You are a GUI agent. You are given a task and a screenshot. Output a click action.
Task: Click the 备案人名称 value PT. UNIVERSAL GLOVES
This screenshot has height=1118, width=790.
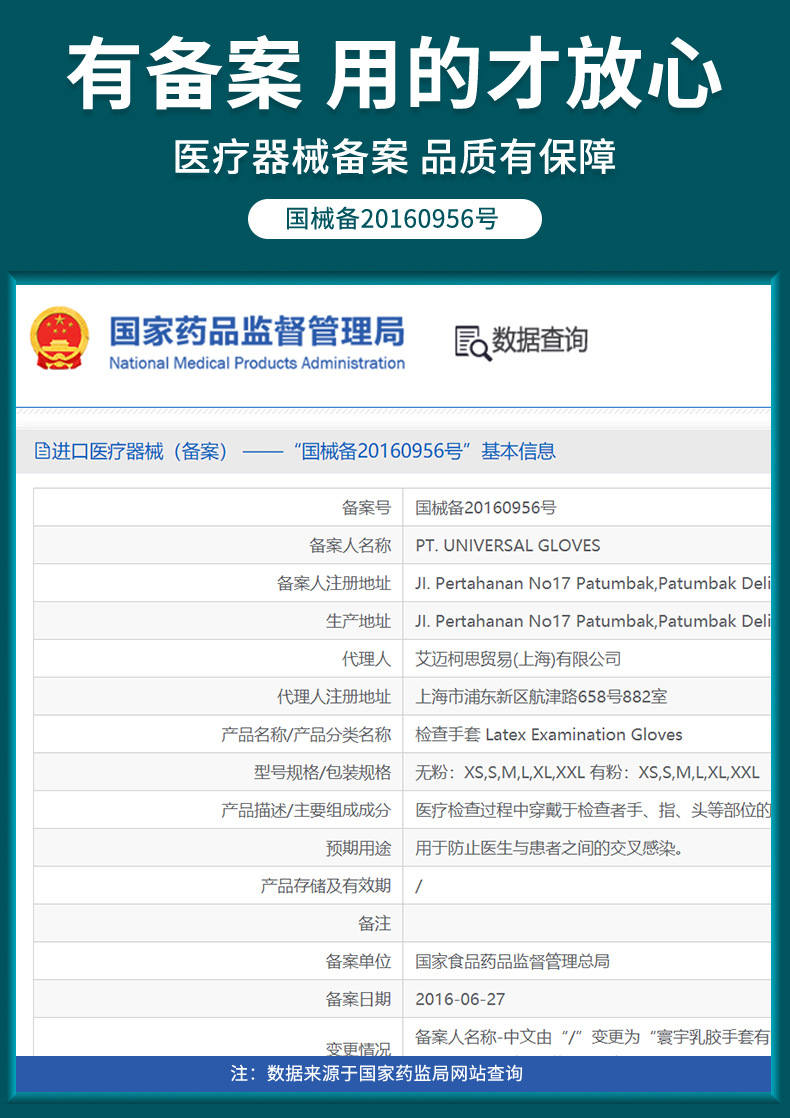click(508, 545)
